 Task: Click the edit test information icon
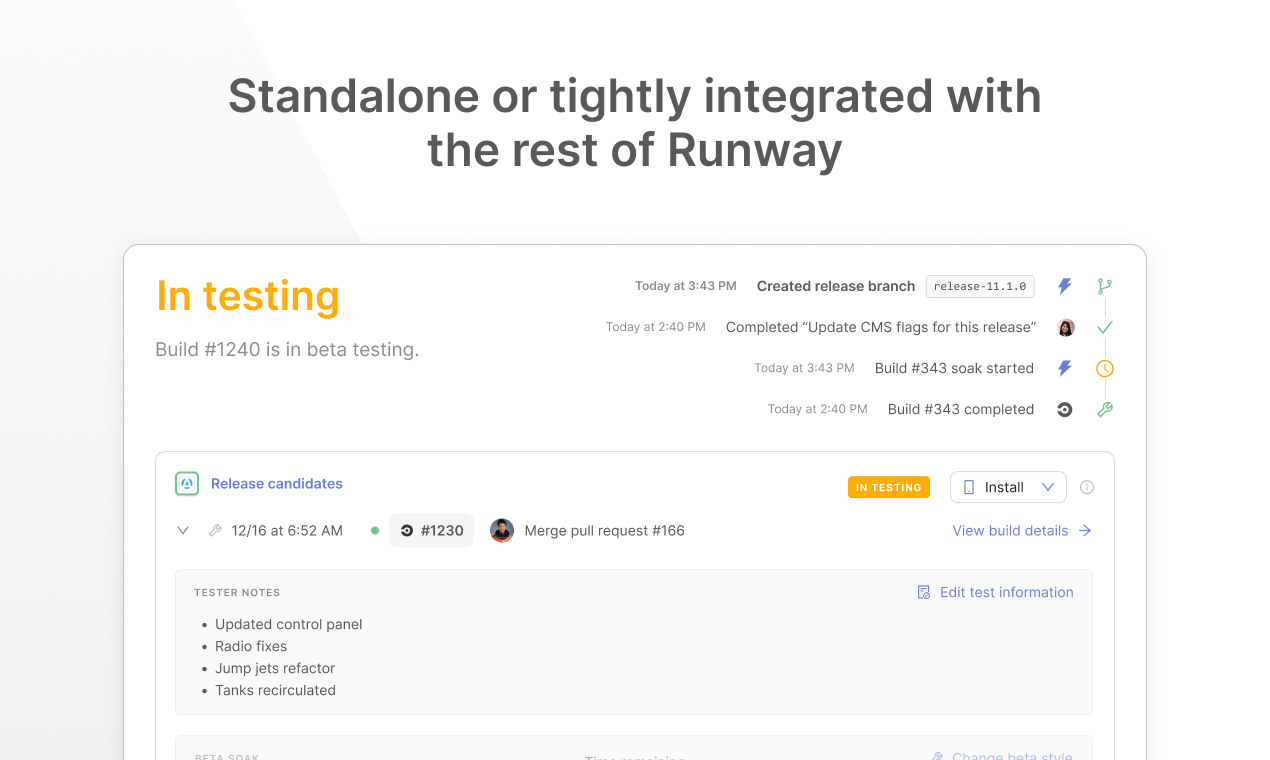coord(924,592)
